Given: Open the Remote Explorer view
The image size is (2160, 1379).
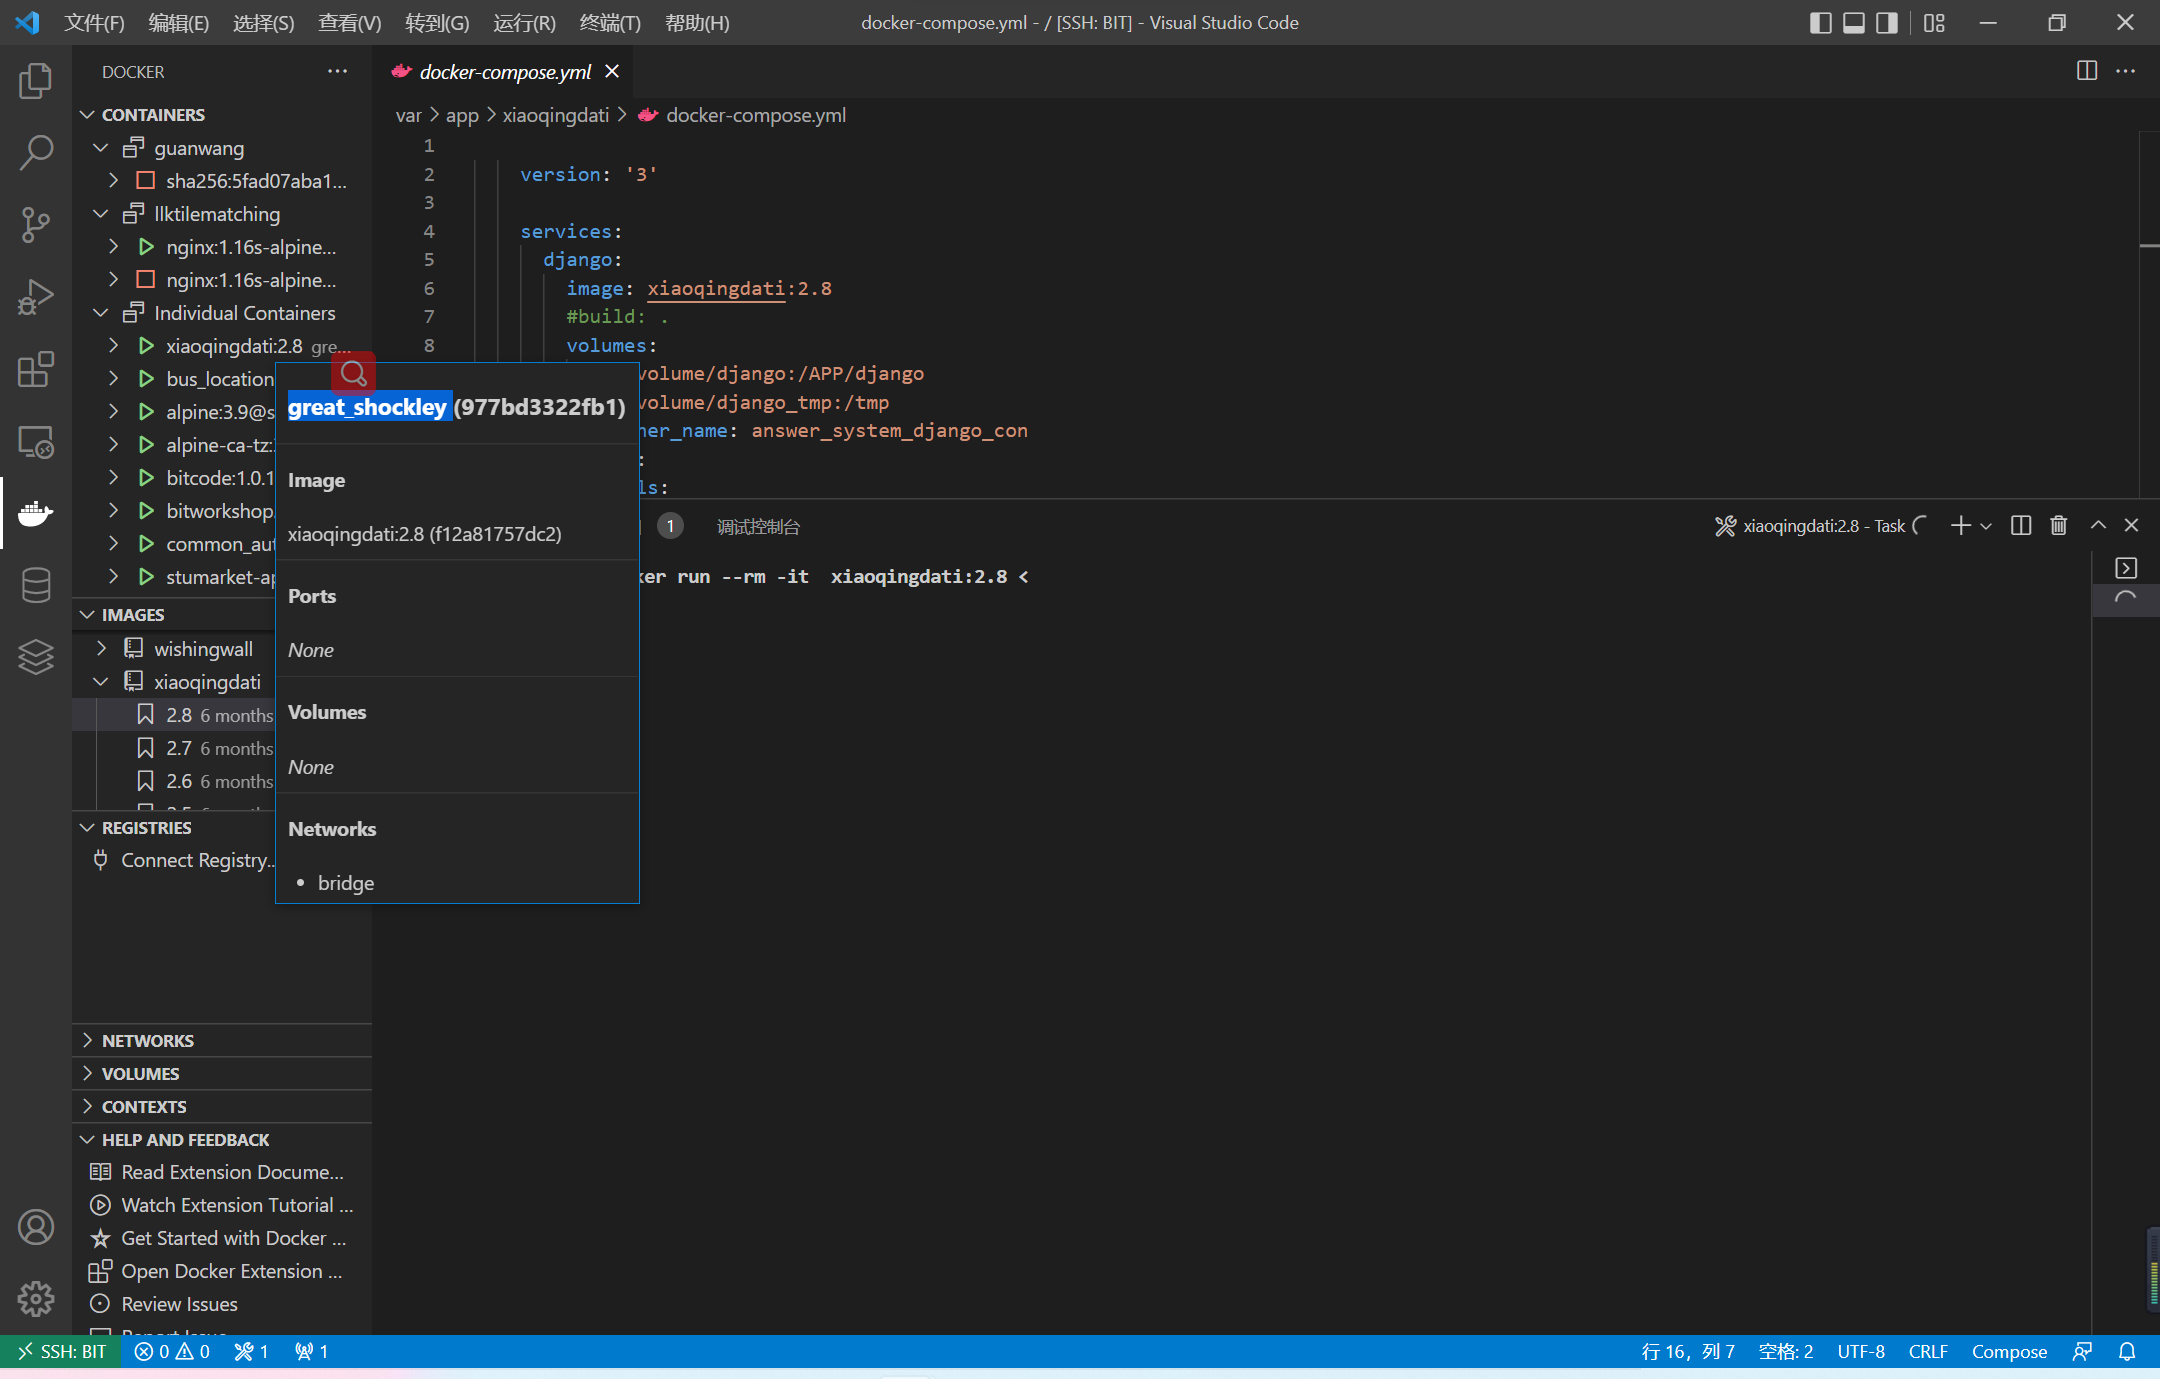Looking at the screenshot, I should (x=36, y=441).
